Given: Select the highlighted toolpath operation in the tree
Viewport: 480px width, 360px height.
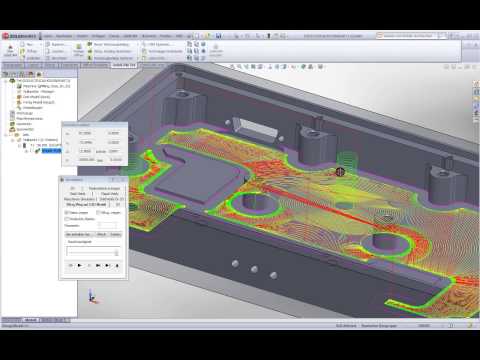Looking at the screenshot, I should click(52, 151).
